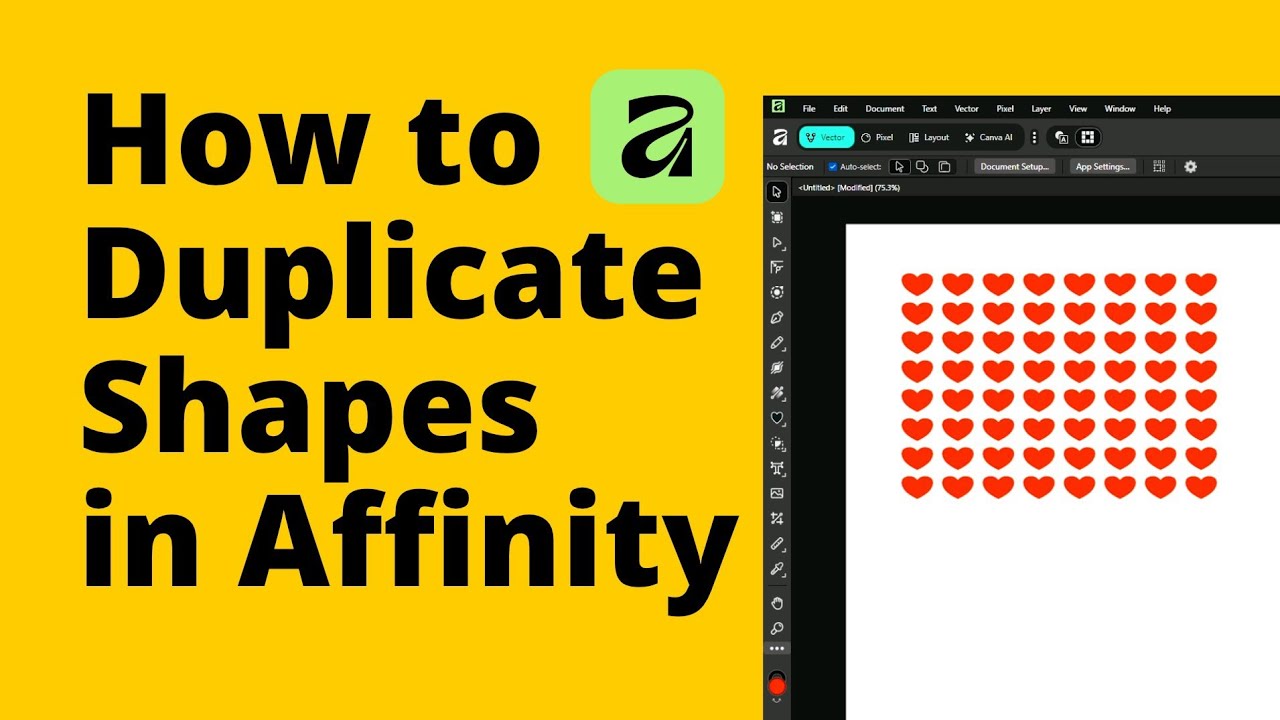Click the No Selection status text

click(790, 167)
